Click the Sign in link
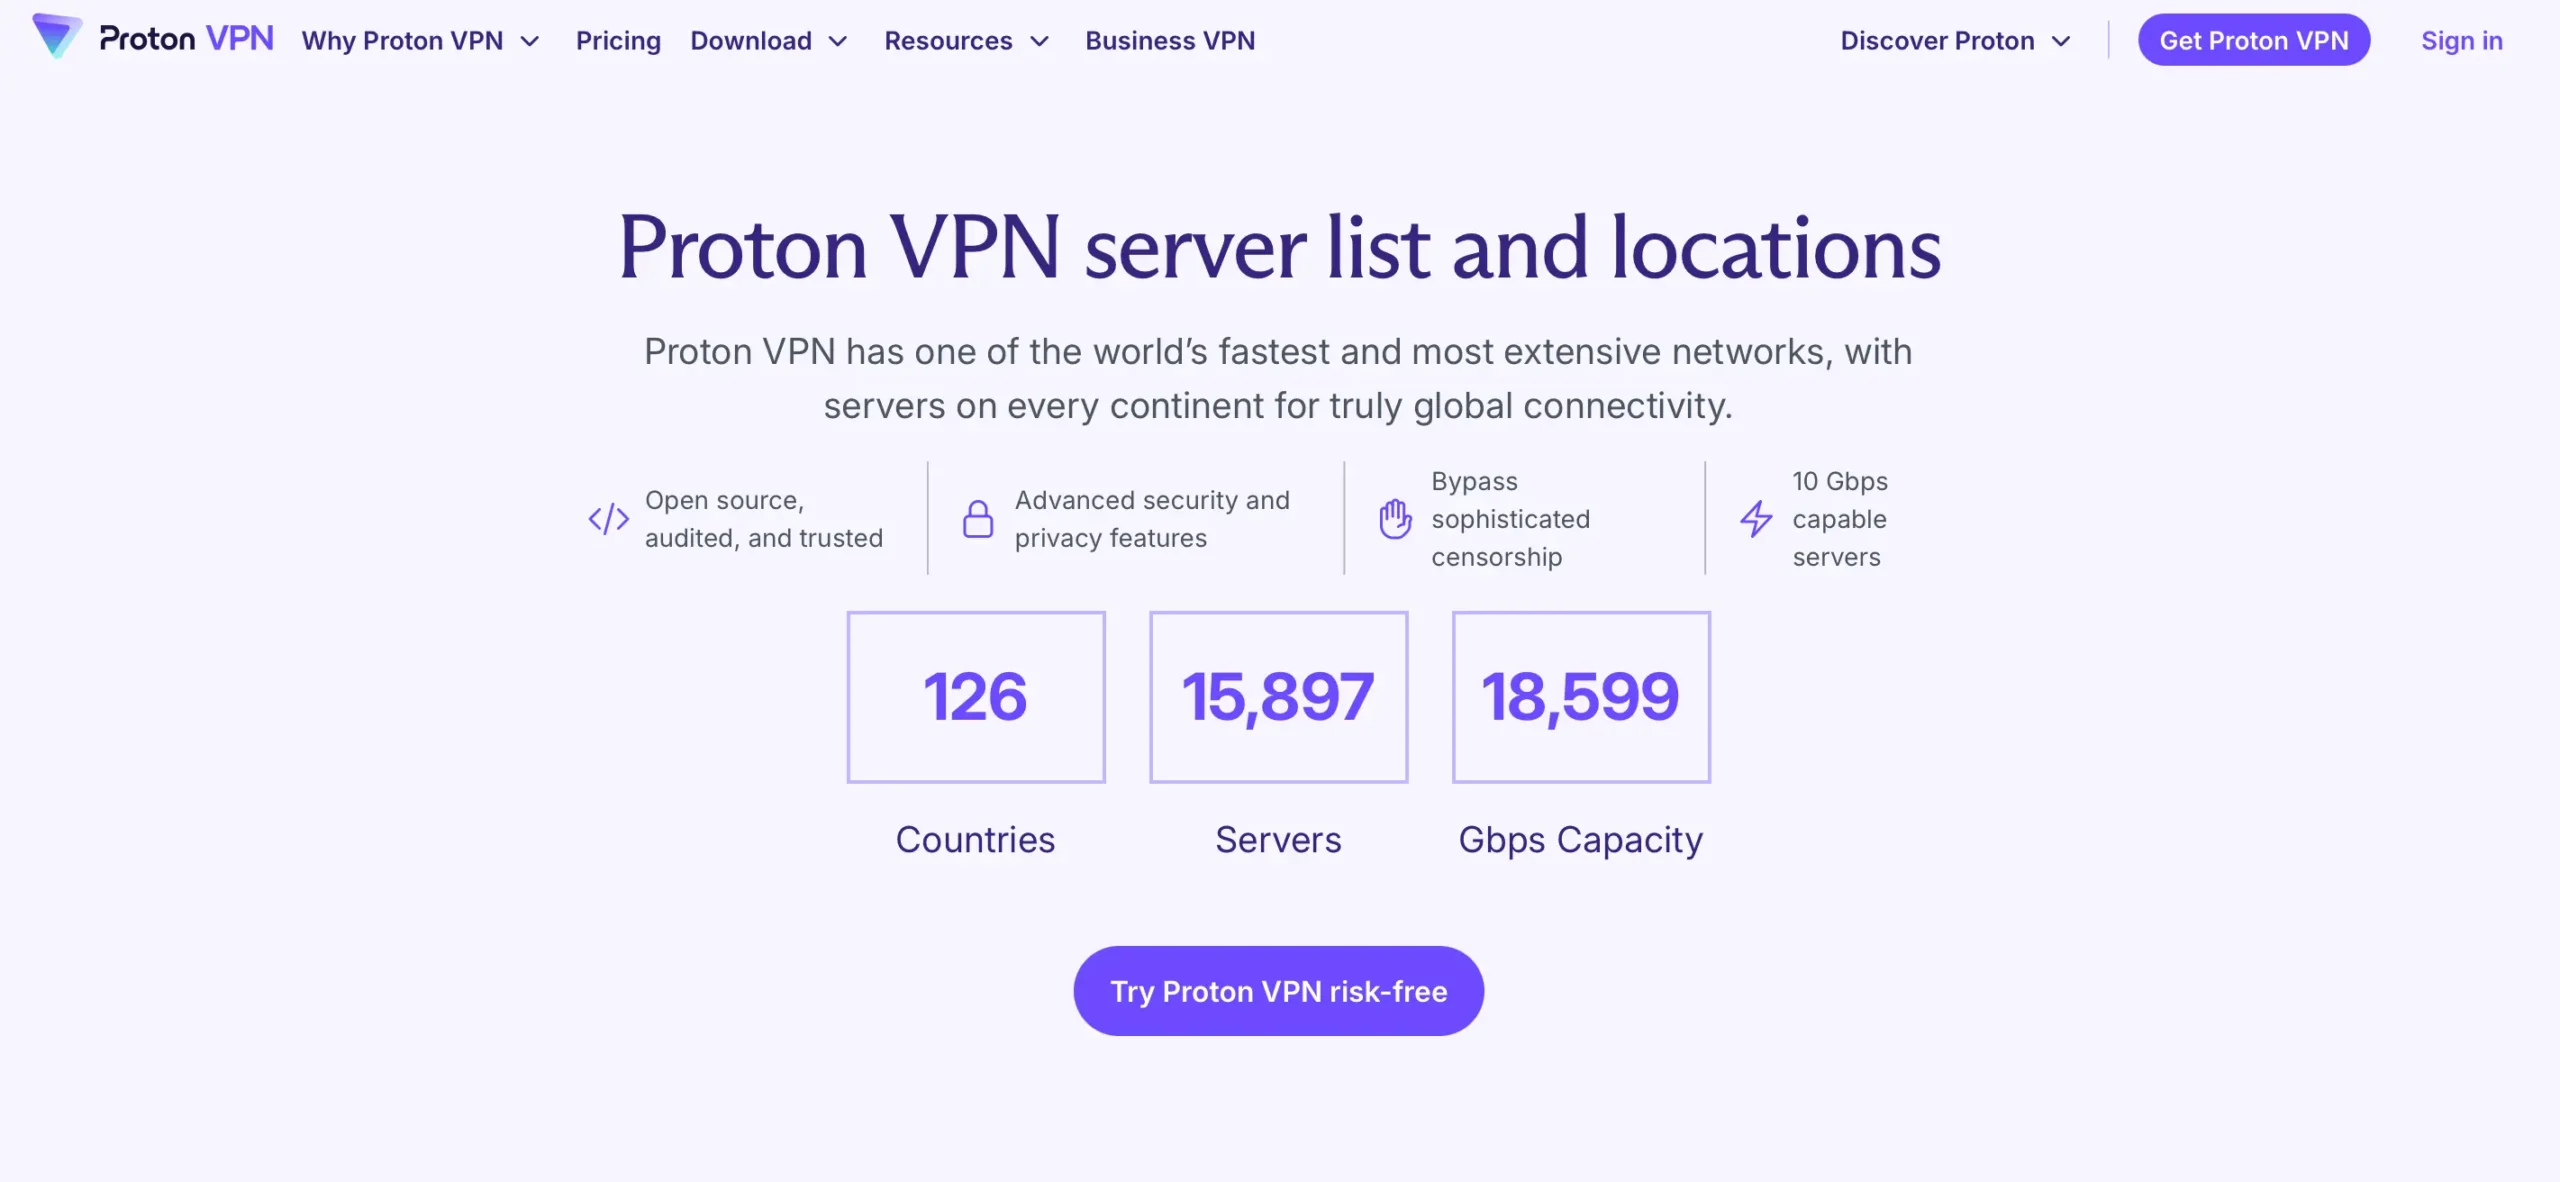The width and height of the screenshot is (2560, 1182). click(2461, 40)
